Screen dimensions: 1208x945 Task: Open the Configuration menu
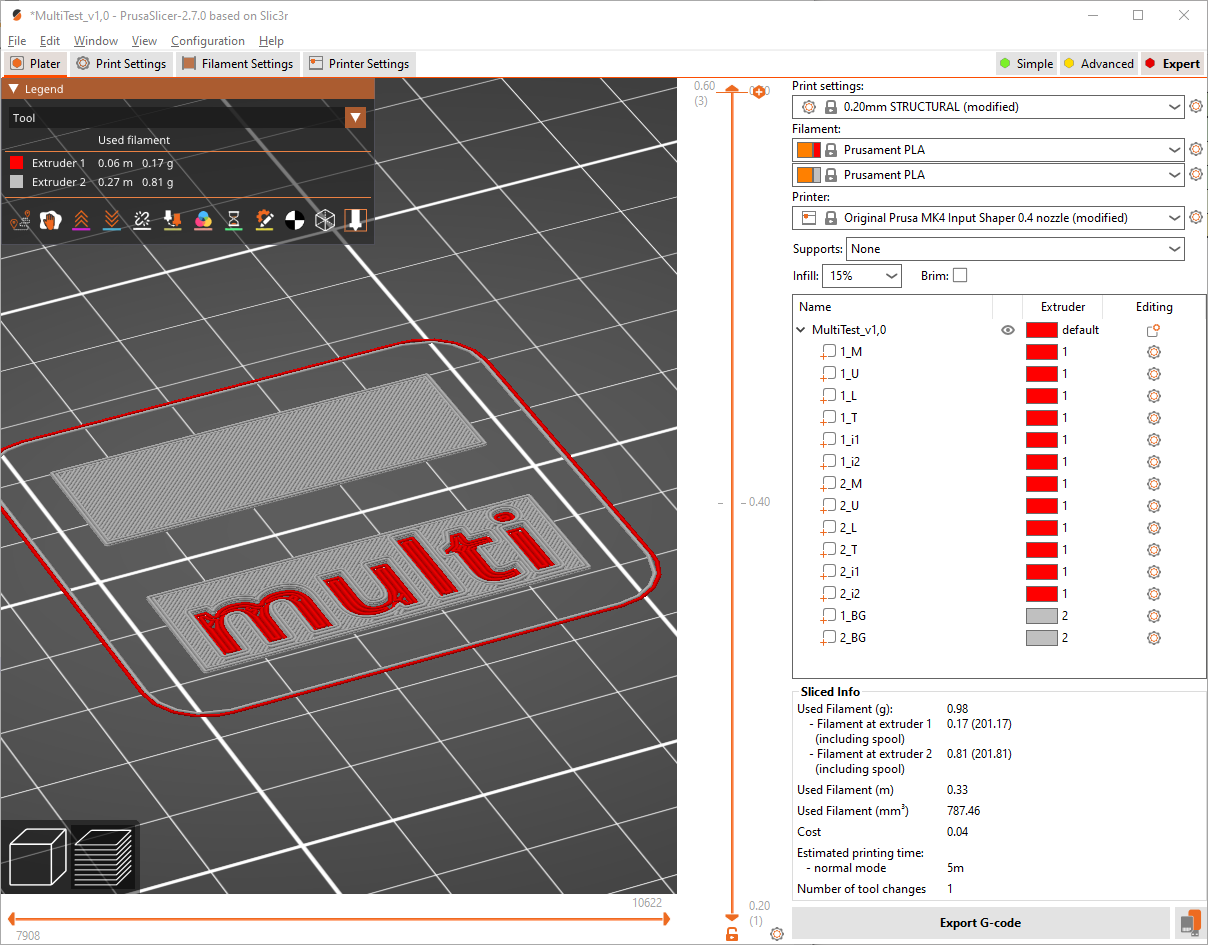click(x=208, y=41)
